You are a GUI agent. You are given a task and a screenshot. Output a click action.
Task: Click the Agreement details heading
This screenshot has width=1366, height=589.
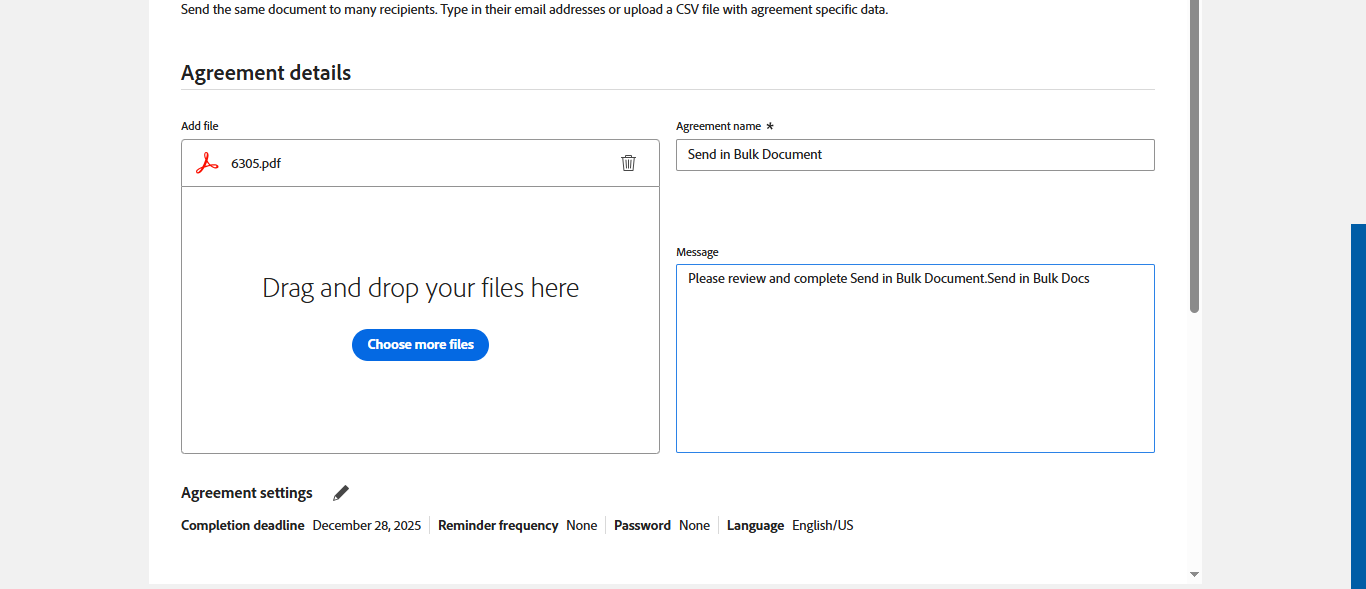click(266, 73)
